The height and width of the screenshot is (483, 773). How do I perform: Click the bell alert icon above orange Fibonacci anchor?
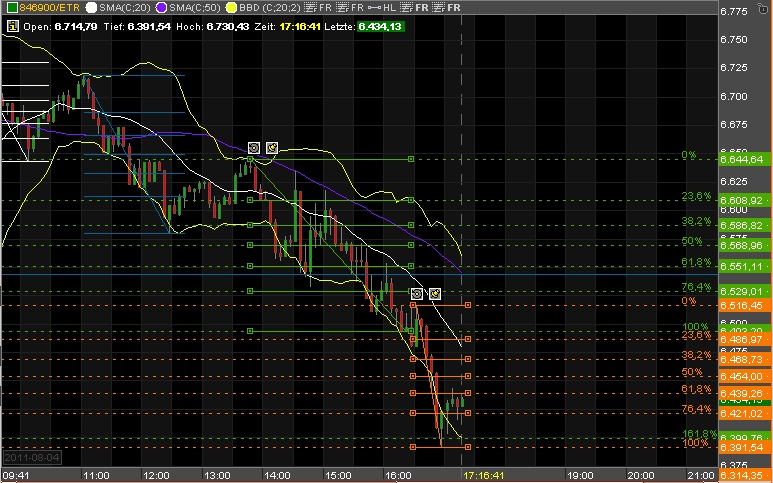(x=435, y=294)
